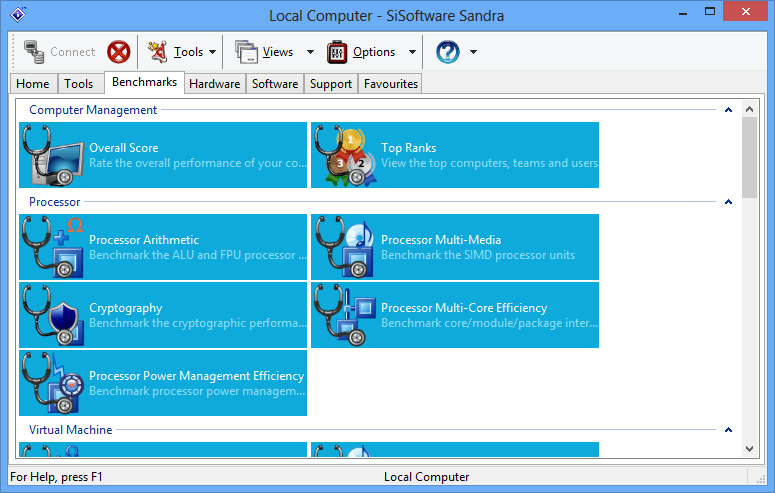The image size is (775, 493).
Task: Click the Views windows icon
Action: coord(246,52)
